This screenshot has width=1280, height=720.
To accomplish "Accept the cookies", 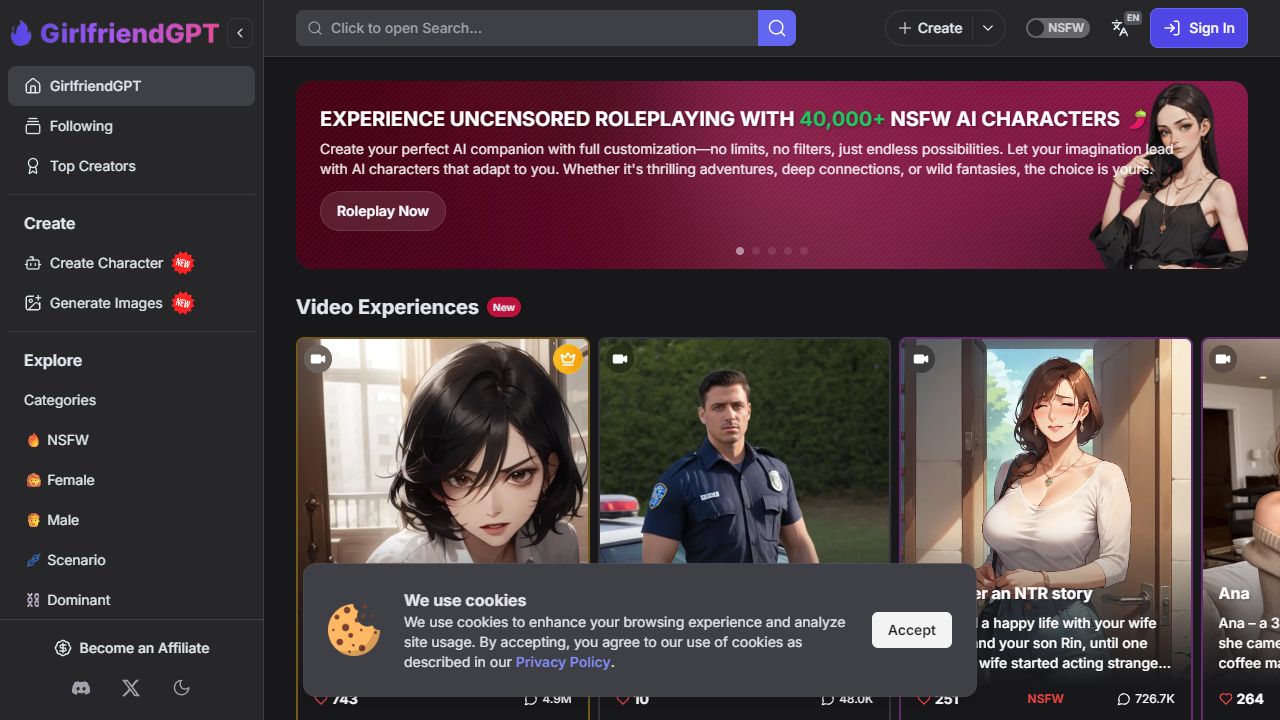I will pyautogui.click(x=912, y=630).
